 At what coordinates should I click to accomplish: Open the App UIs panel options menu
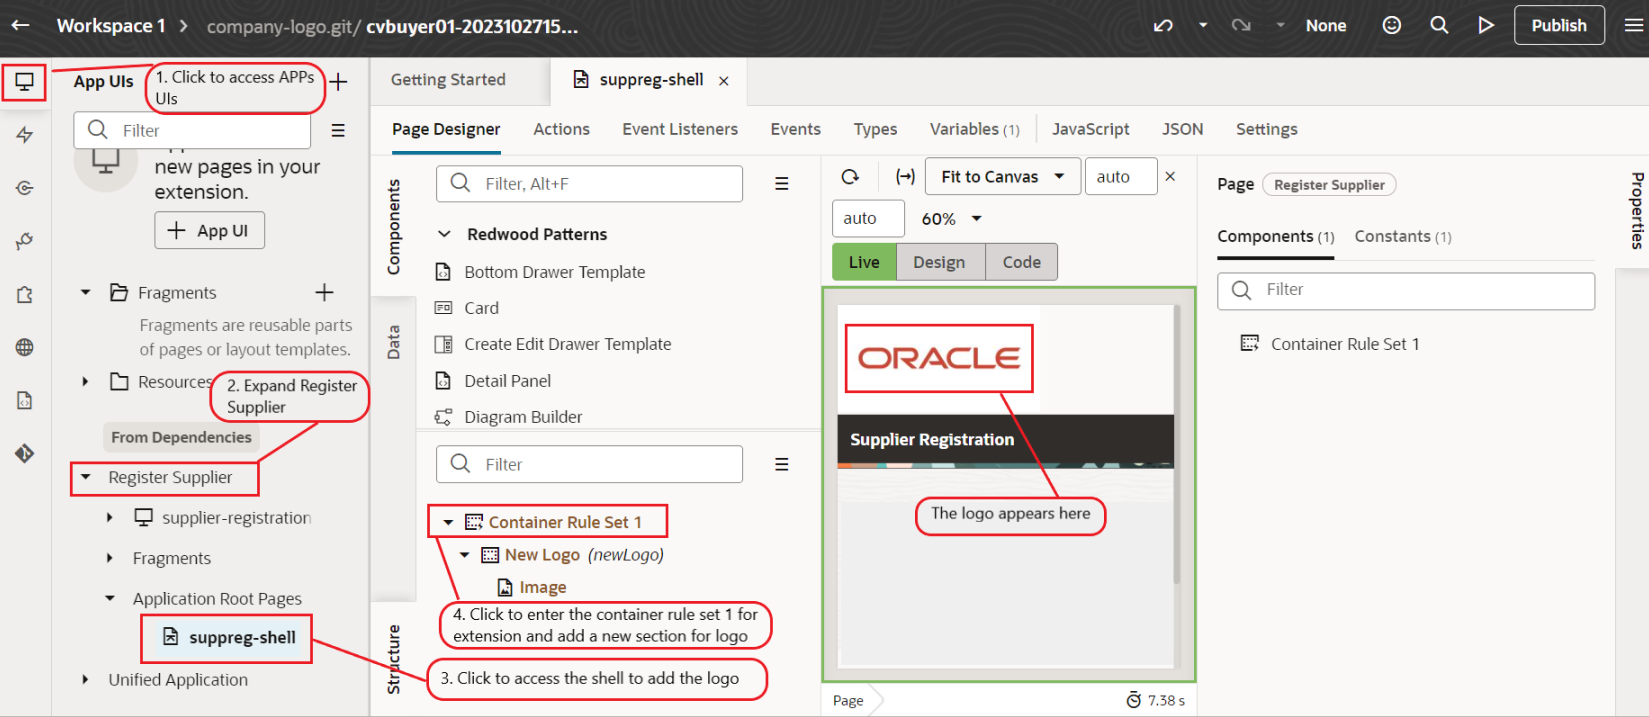click(x=338, y=130)
